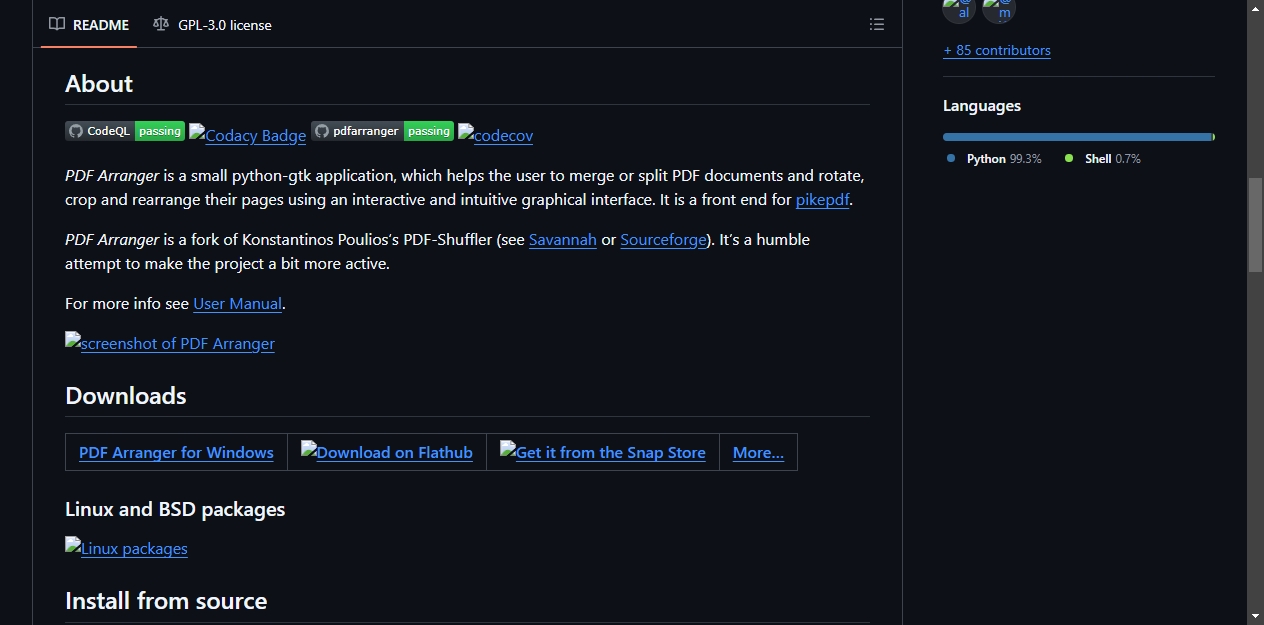
Task: Open the Savannah link
Action: 563,239
